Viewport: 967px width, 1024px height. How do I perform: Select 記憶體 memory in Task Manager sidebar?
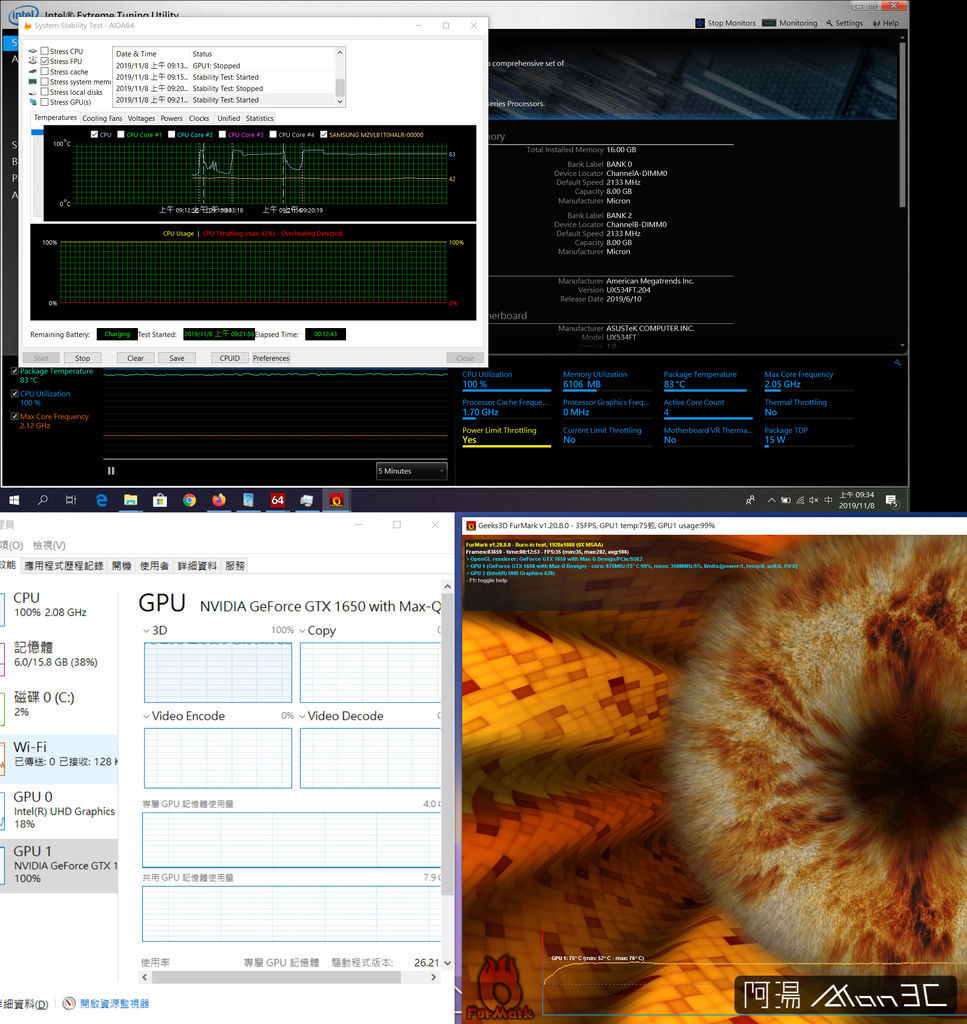click(59, 655)
